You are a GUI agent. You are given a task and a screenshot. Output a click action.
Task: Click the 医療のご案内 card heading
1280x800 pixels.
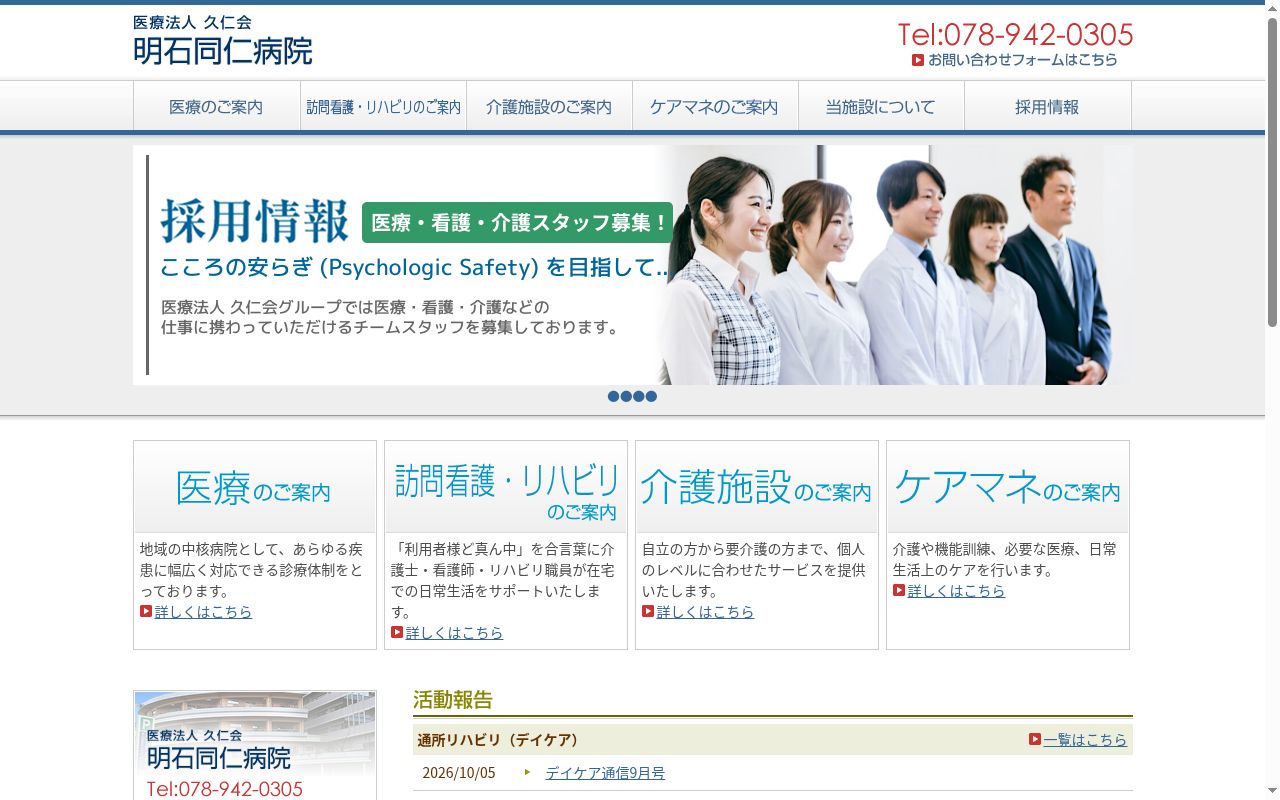point(255,488)
